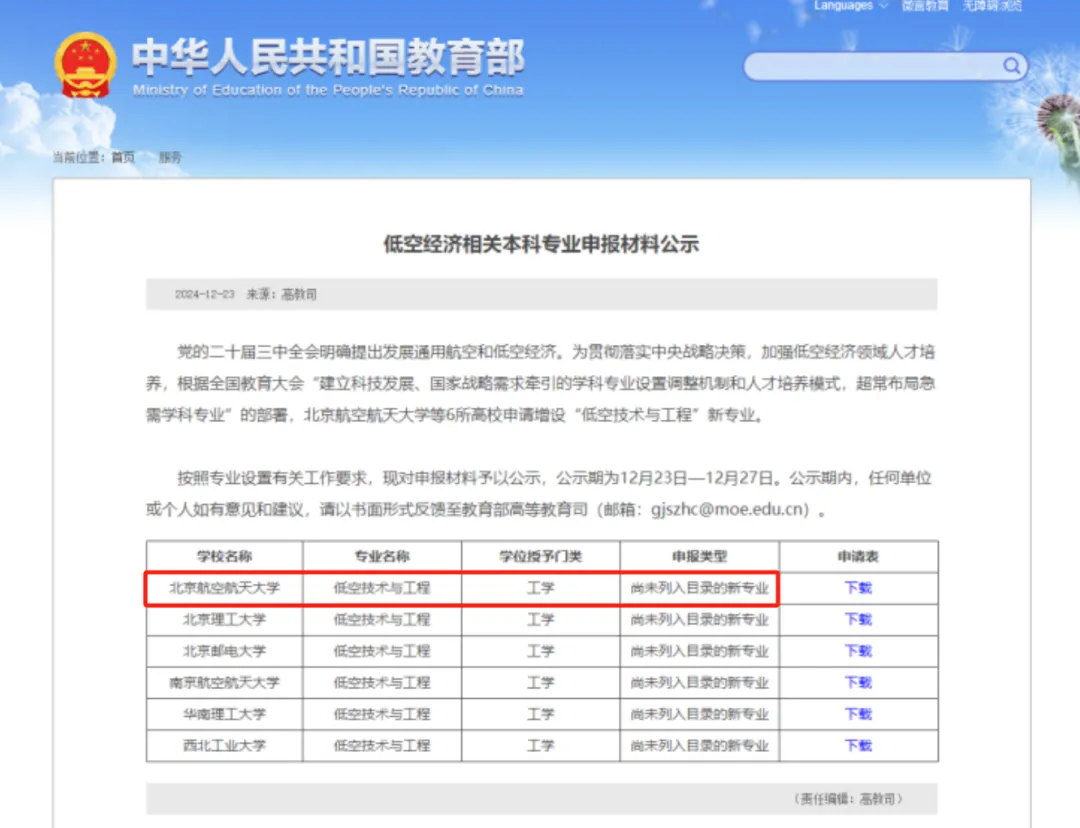Open the 微言教育 link
The height and width of the screenshot is (828, 1080).
pyautogui.click(x=925, y=6)
